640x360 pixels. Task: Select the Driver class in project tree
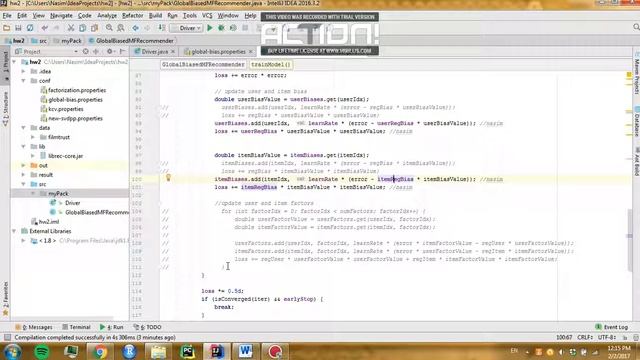[72, 203]
